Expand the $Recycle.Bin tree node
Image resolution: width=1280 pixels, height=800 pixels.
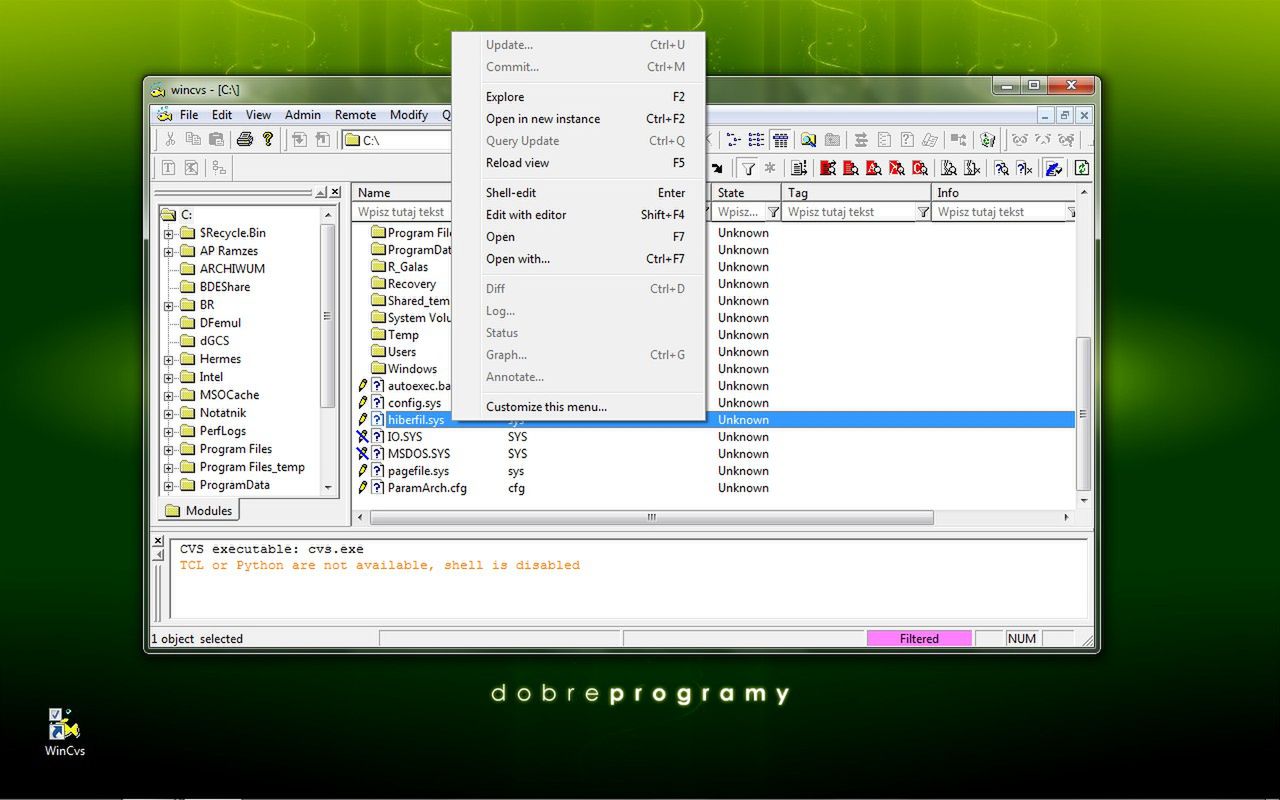click(x=169, y=233)
